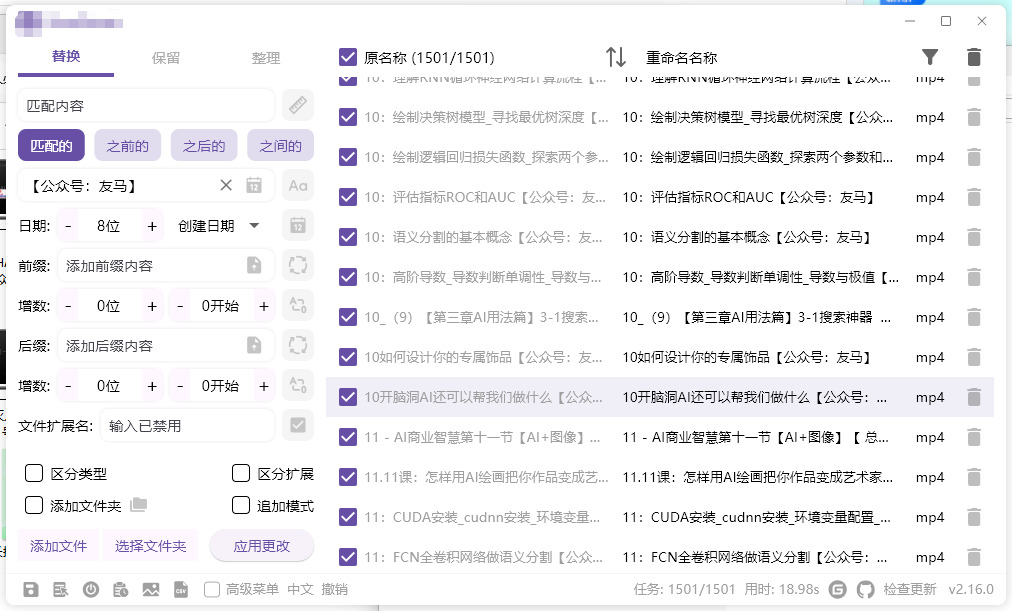Viewport: 1012px width, 611px height.
Task: Click the 重命名名称 column header
Action: coord(682,57)
